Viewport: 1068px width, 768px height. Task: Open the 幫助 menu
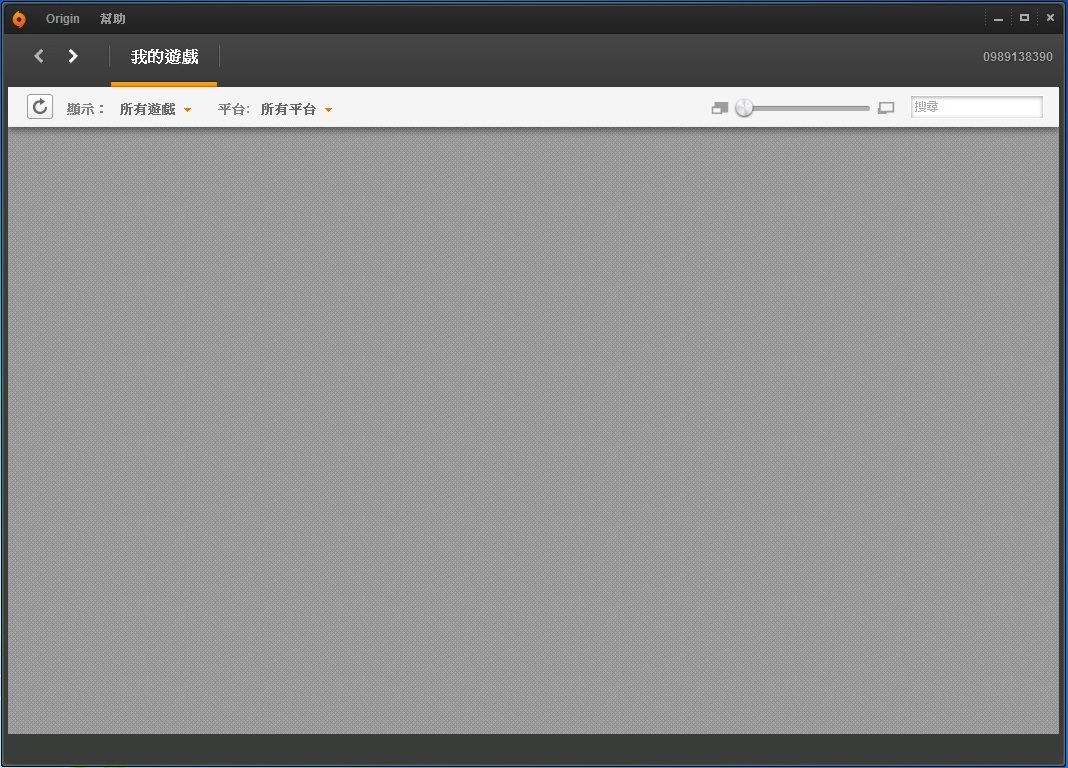click(x=113, y=19)
